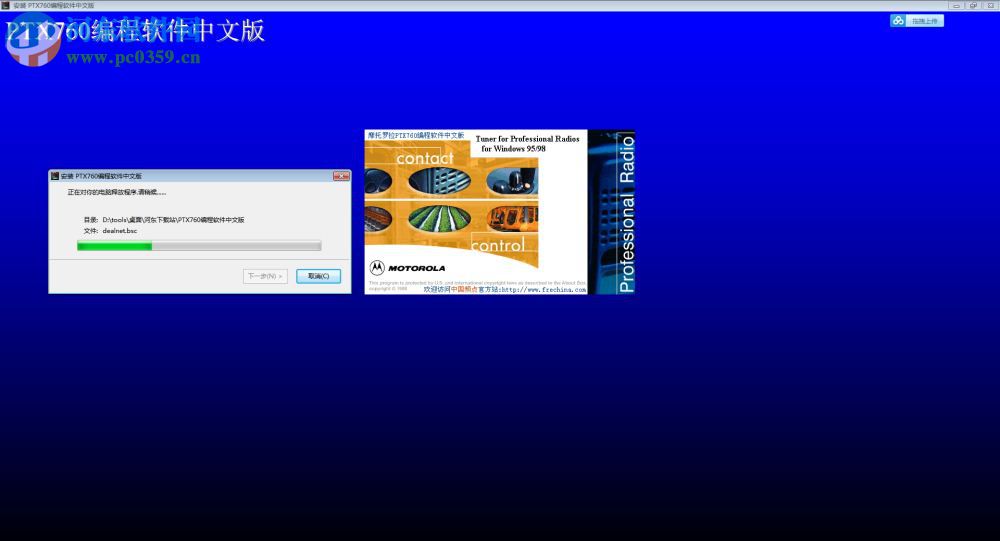Restore down the main installer window
Viewport: 1000px width, 541px height.
(x=973, y=5)
